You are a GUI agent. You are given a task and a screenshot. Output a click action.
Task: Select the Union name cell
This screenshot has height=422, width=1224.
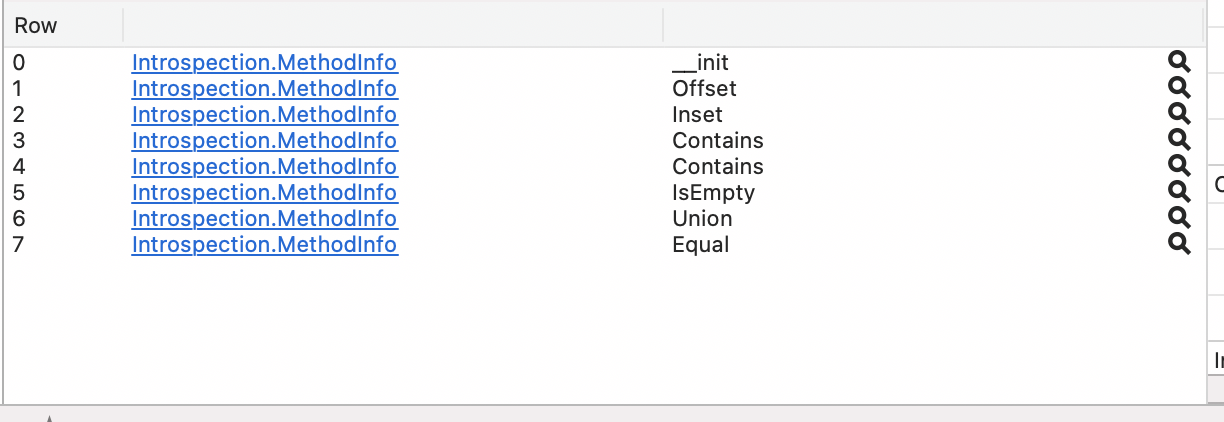702,219
